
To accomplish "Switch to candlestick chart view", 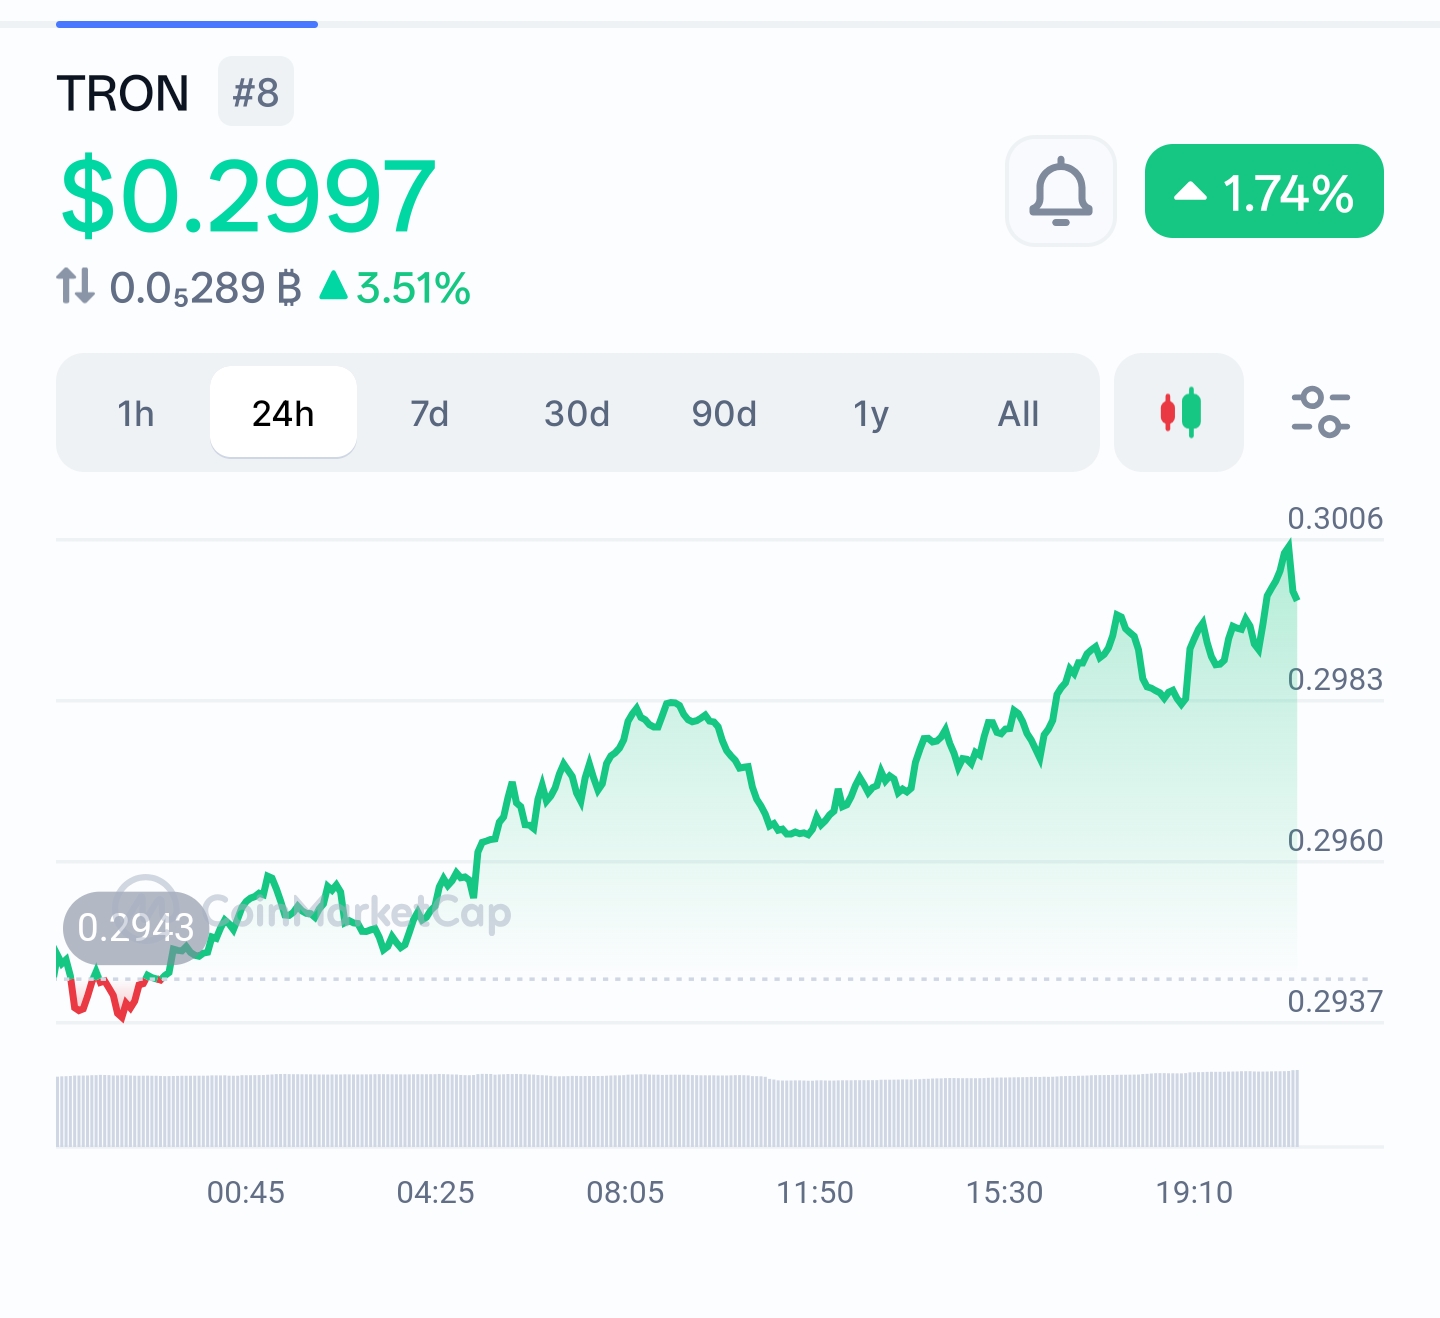I will pyautogui.click(x=1179, y=412).
